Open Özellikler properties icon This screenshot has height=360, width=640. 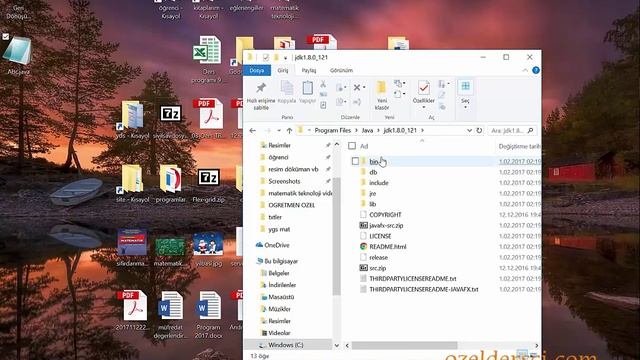point(424,88)
